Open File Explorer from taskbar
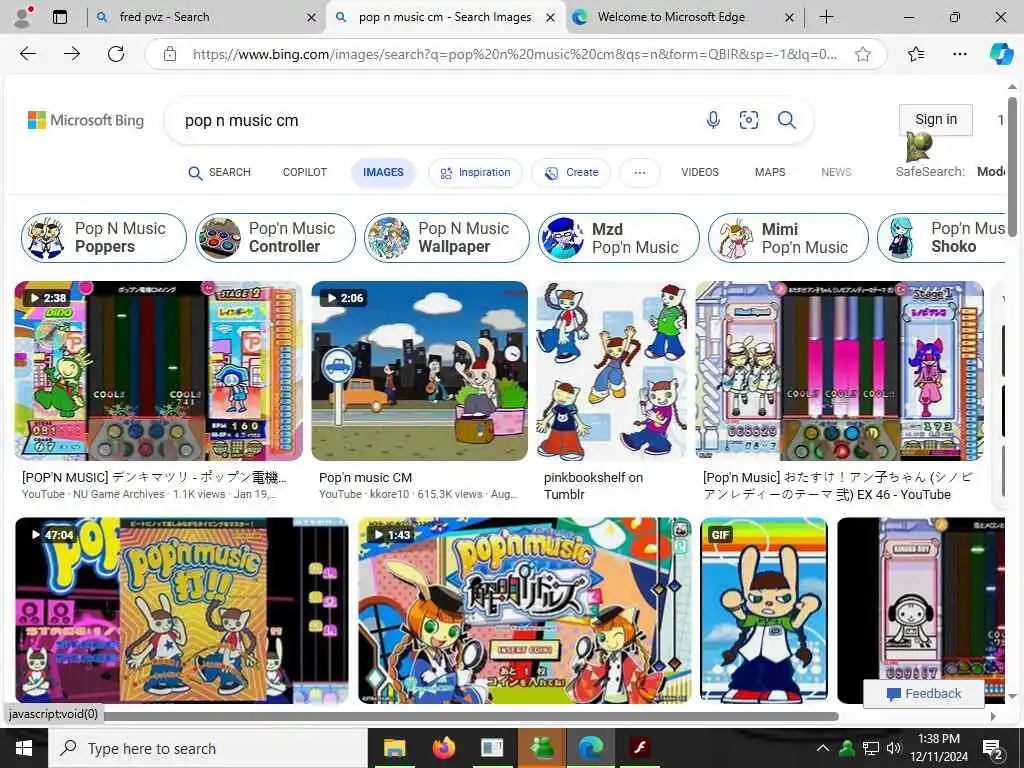 [394, 748]
